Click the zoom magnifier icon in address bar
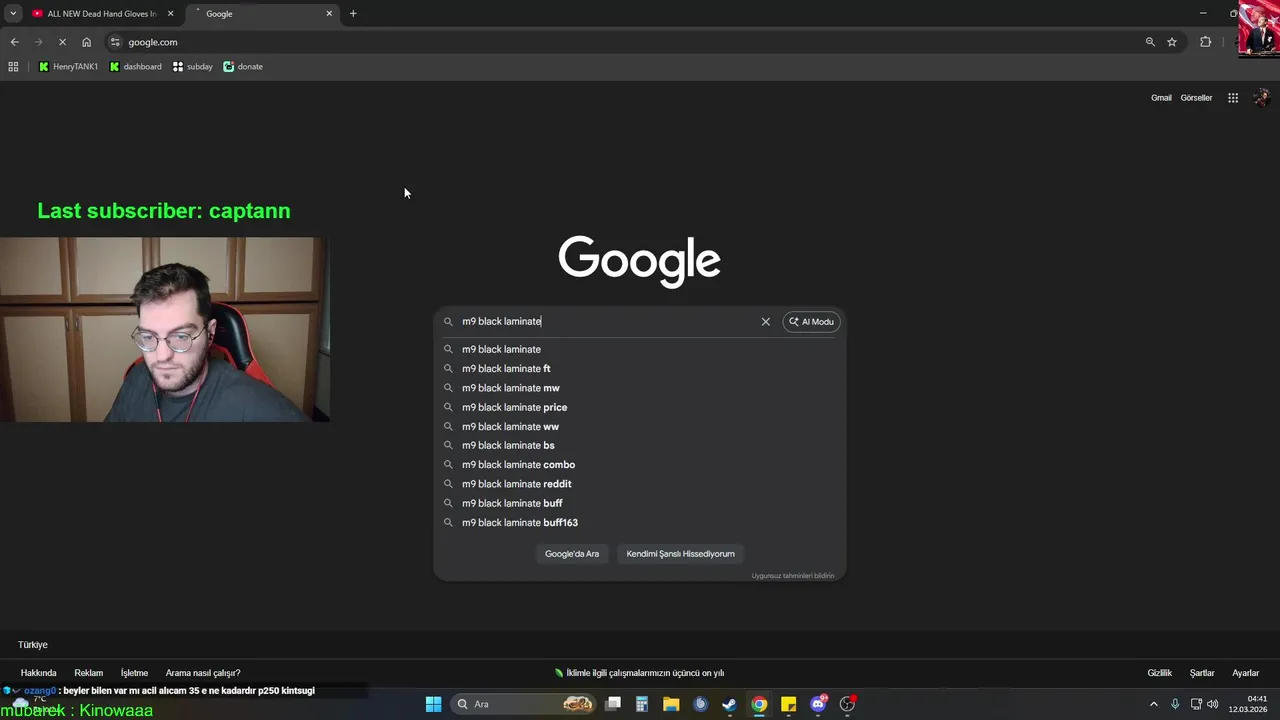The image size is (1280, 720). tap(1150, 42)
